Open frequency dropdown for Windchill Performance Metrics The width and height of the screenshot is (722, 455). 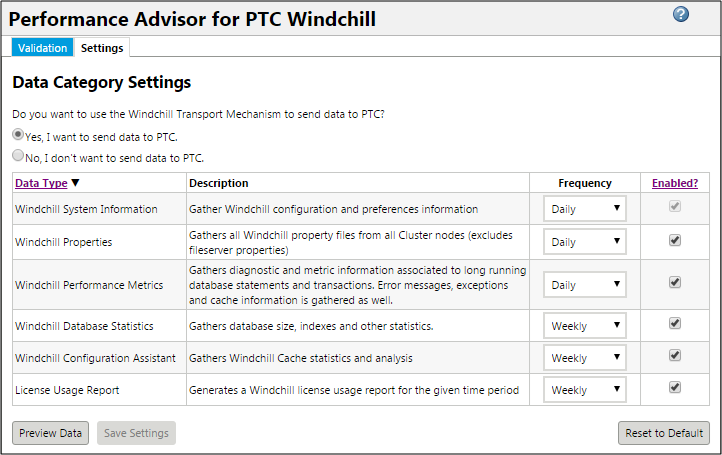pos(584,285)
